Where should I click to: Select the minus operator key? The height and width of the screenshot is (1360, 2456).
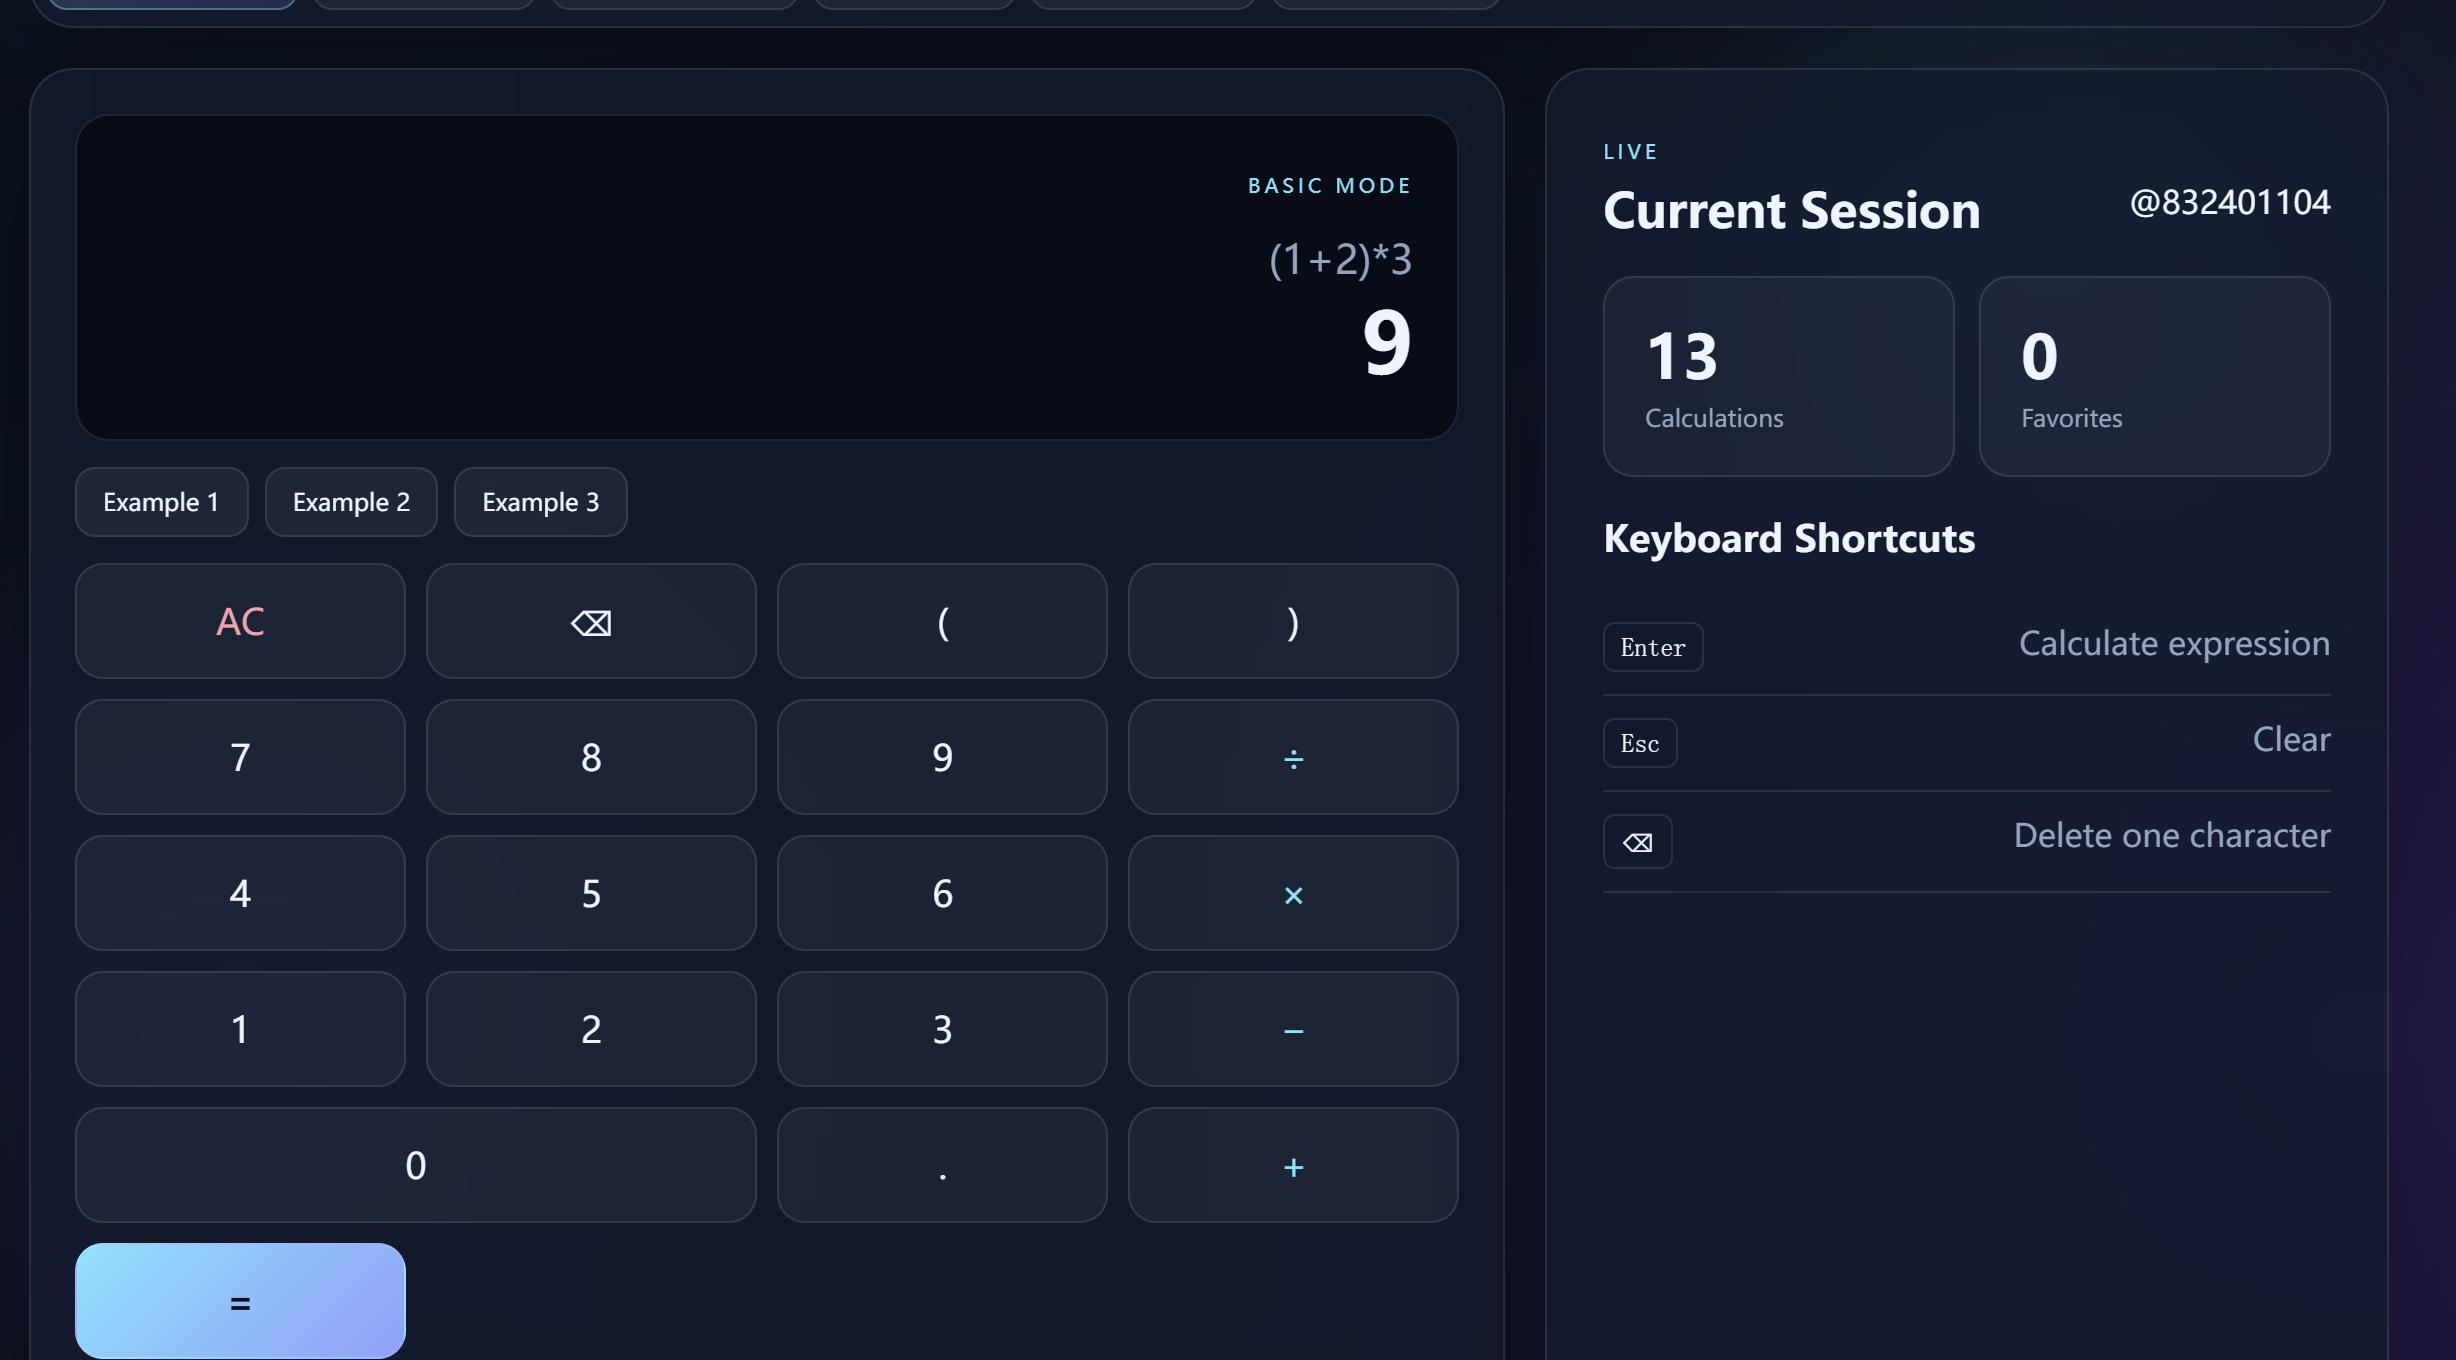coord(1293,1029)
